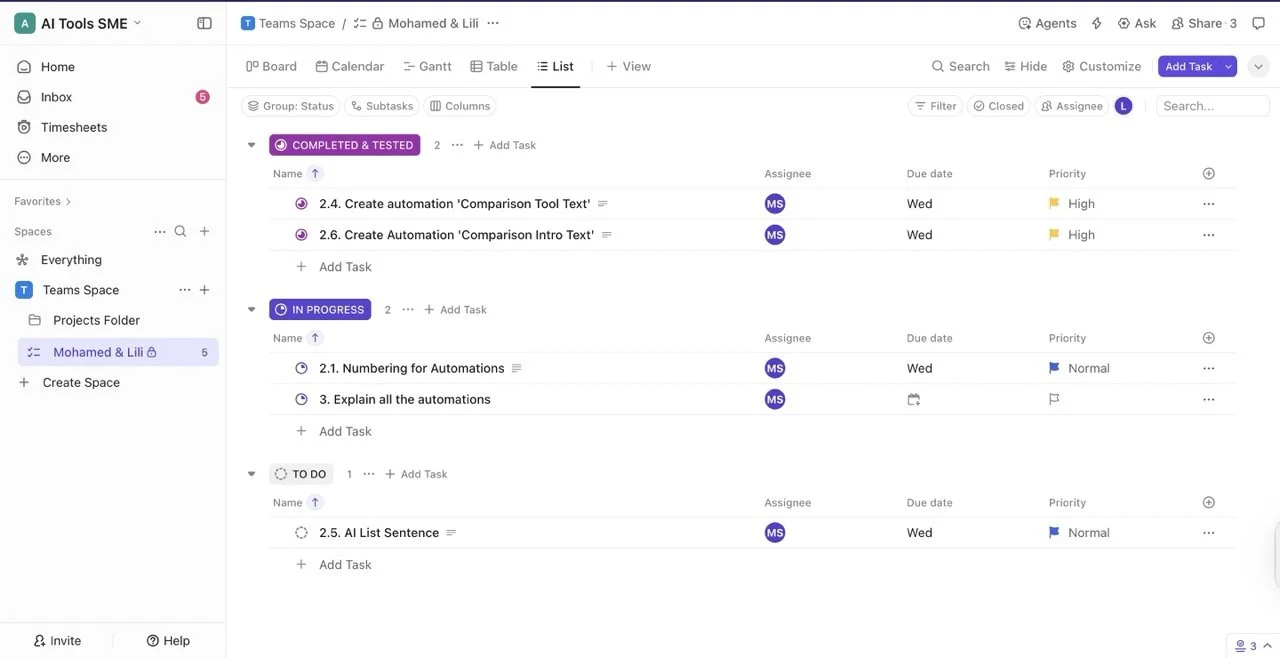Viewport: 1280px width, 658px height.
Task: Toggle the Closed tasks filter
Action: pos(998,106)
